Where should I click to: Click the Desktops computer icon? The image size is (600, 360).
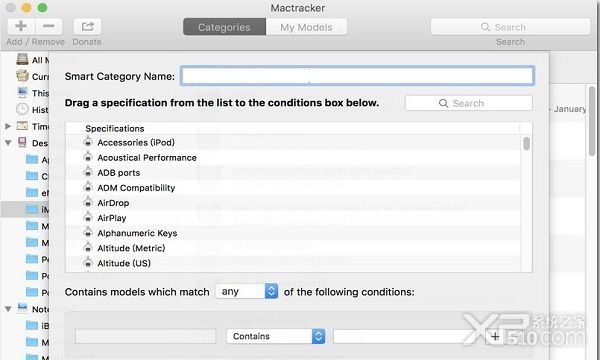pyautogui.click(x=23, y=142)
